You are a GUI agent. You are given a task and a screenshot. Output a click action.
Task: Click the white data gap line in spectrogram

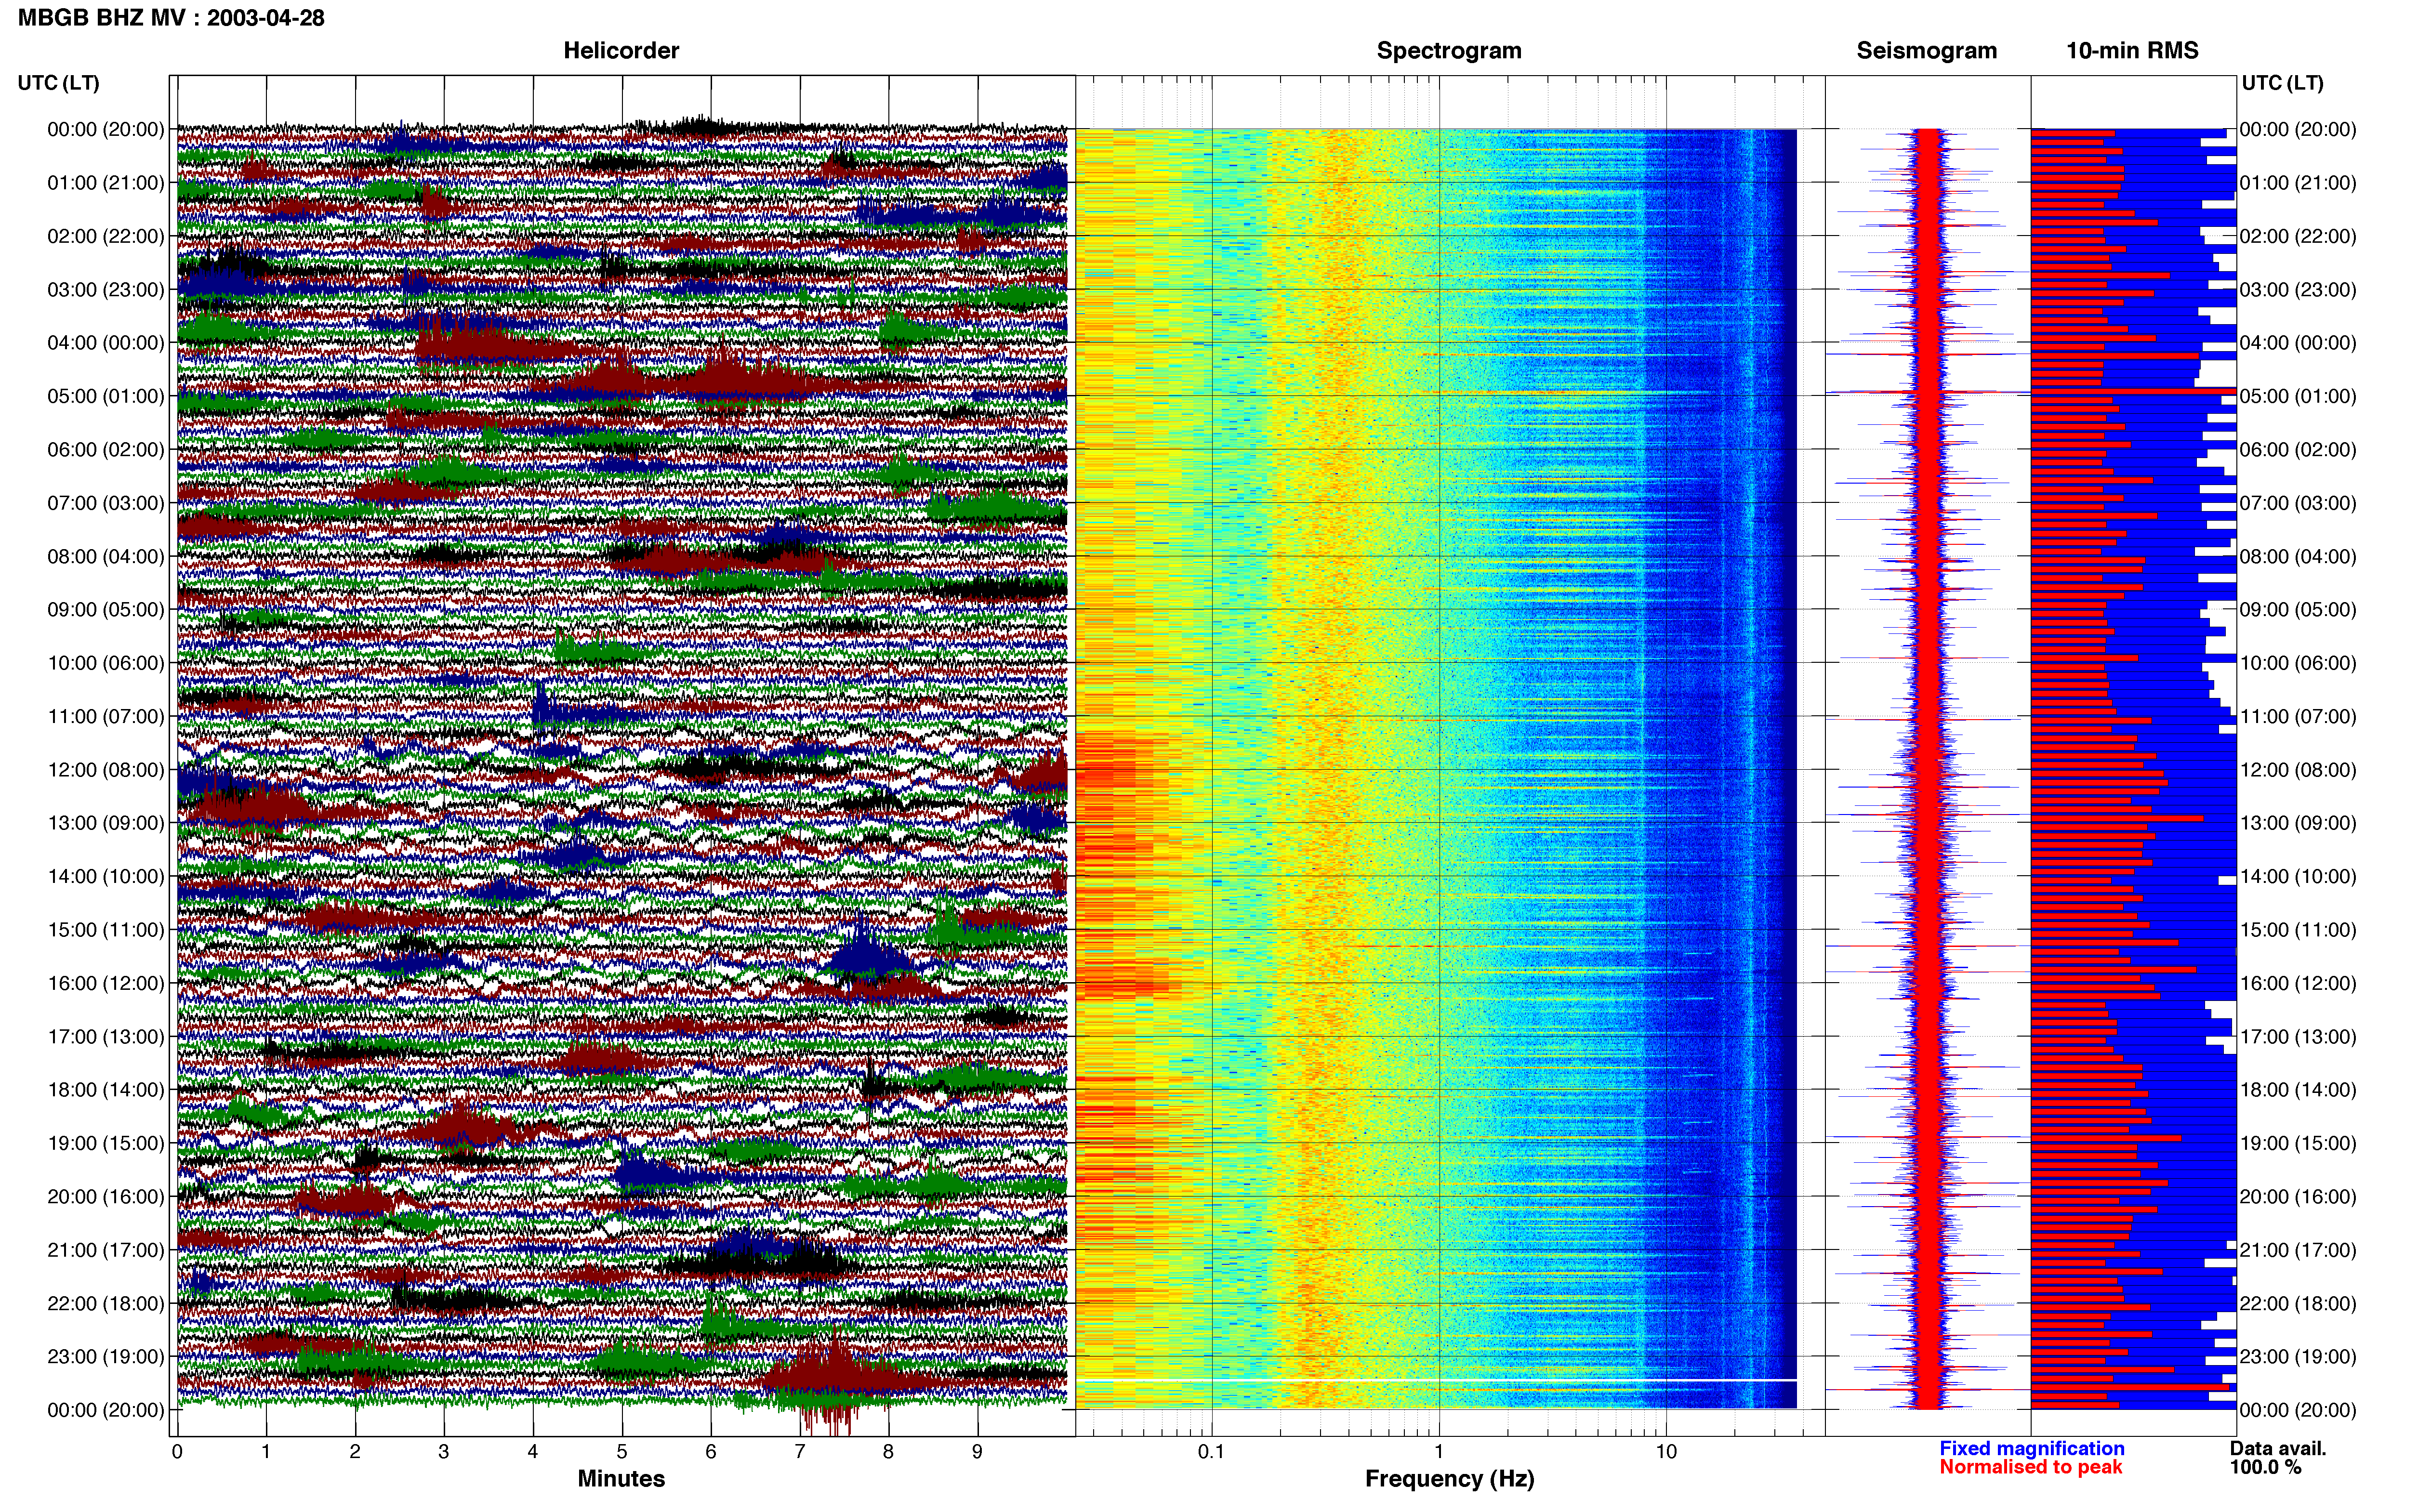pos(1436,1381)
